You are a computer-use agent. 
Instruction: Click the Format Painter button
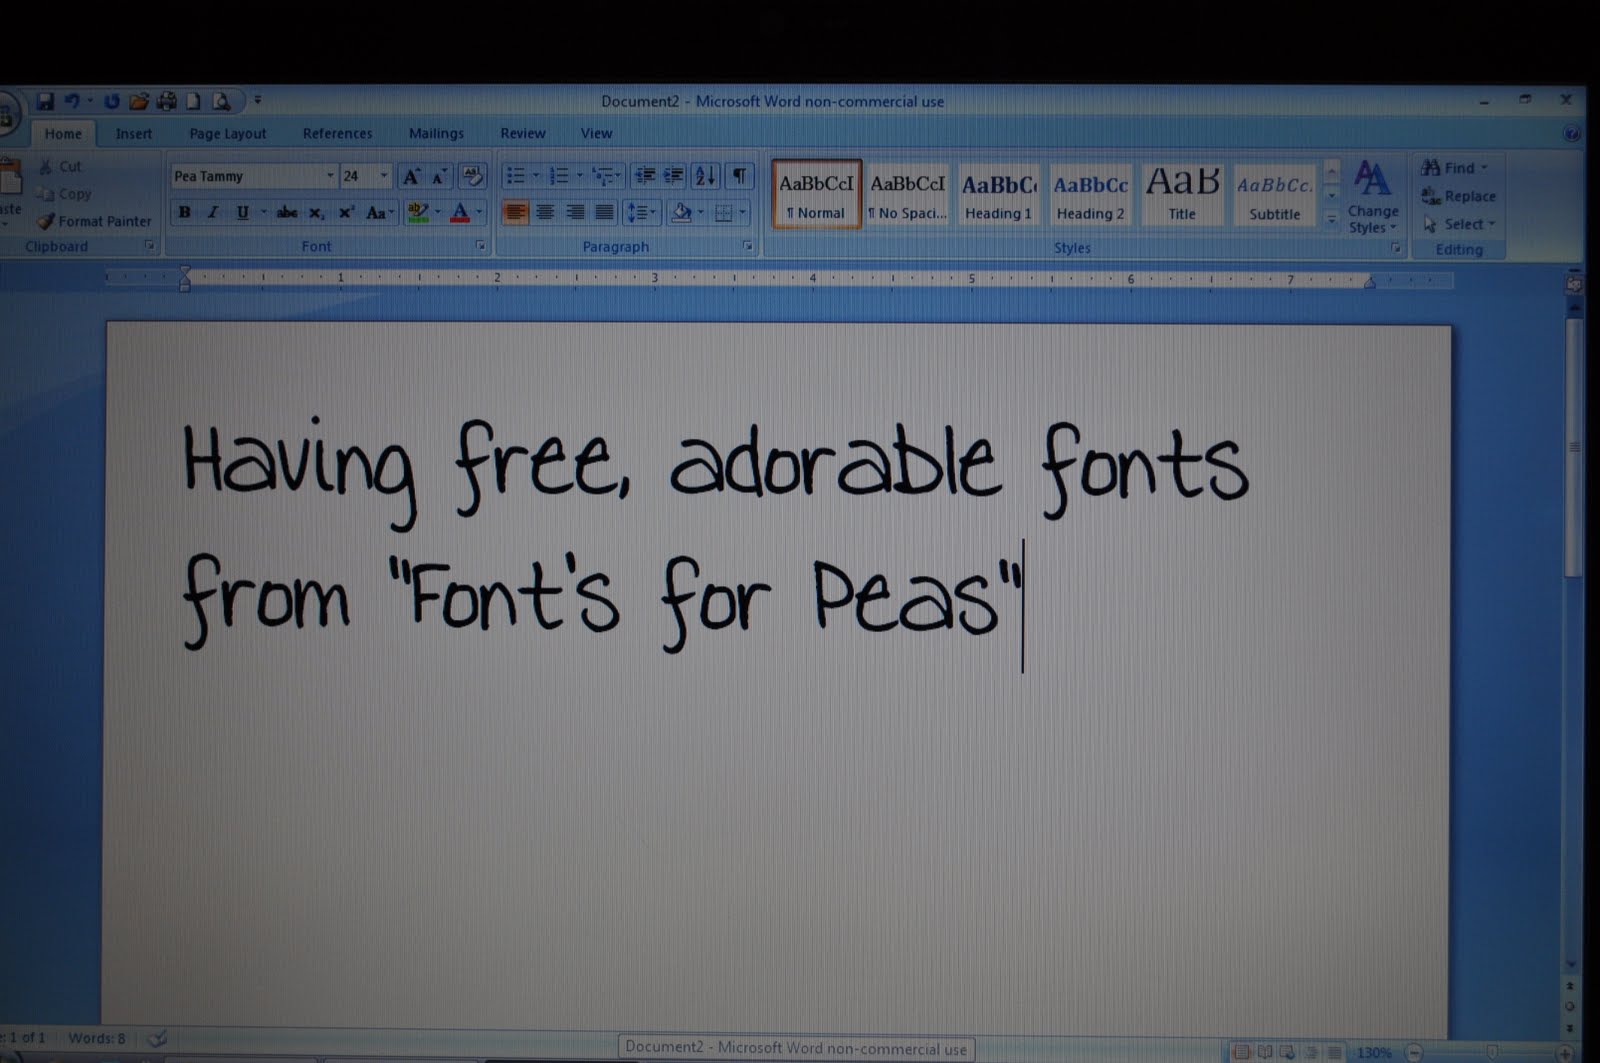[x=95, y=221]
